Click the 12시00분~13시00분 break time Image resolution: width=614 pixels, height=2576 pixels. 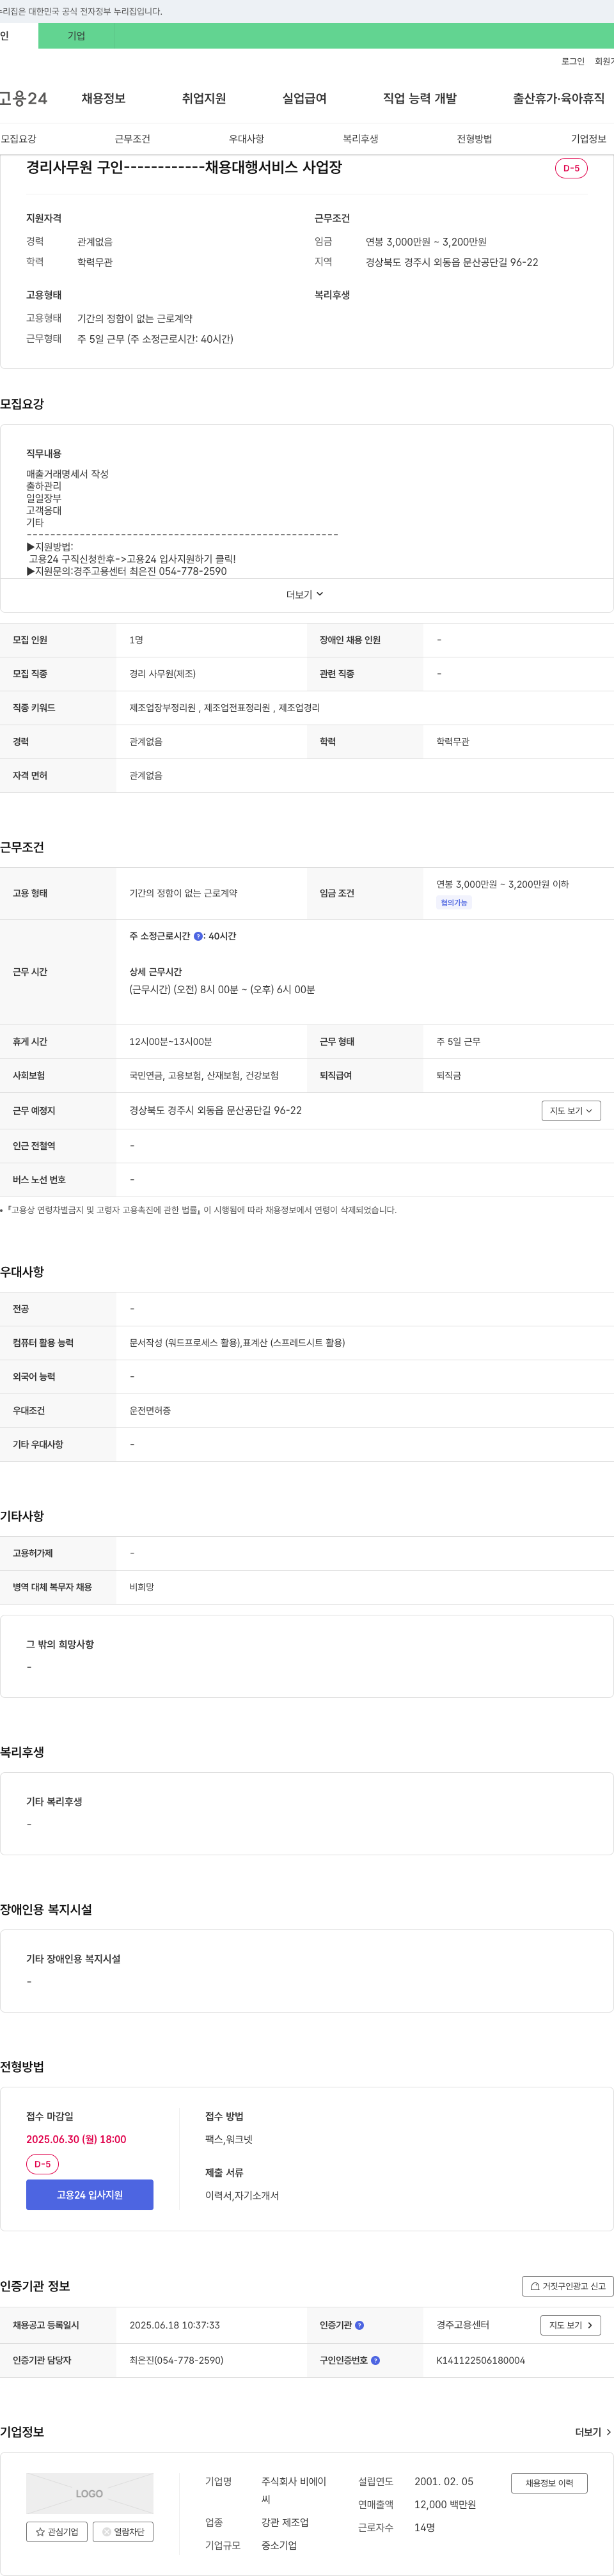(170, 1042)
